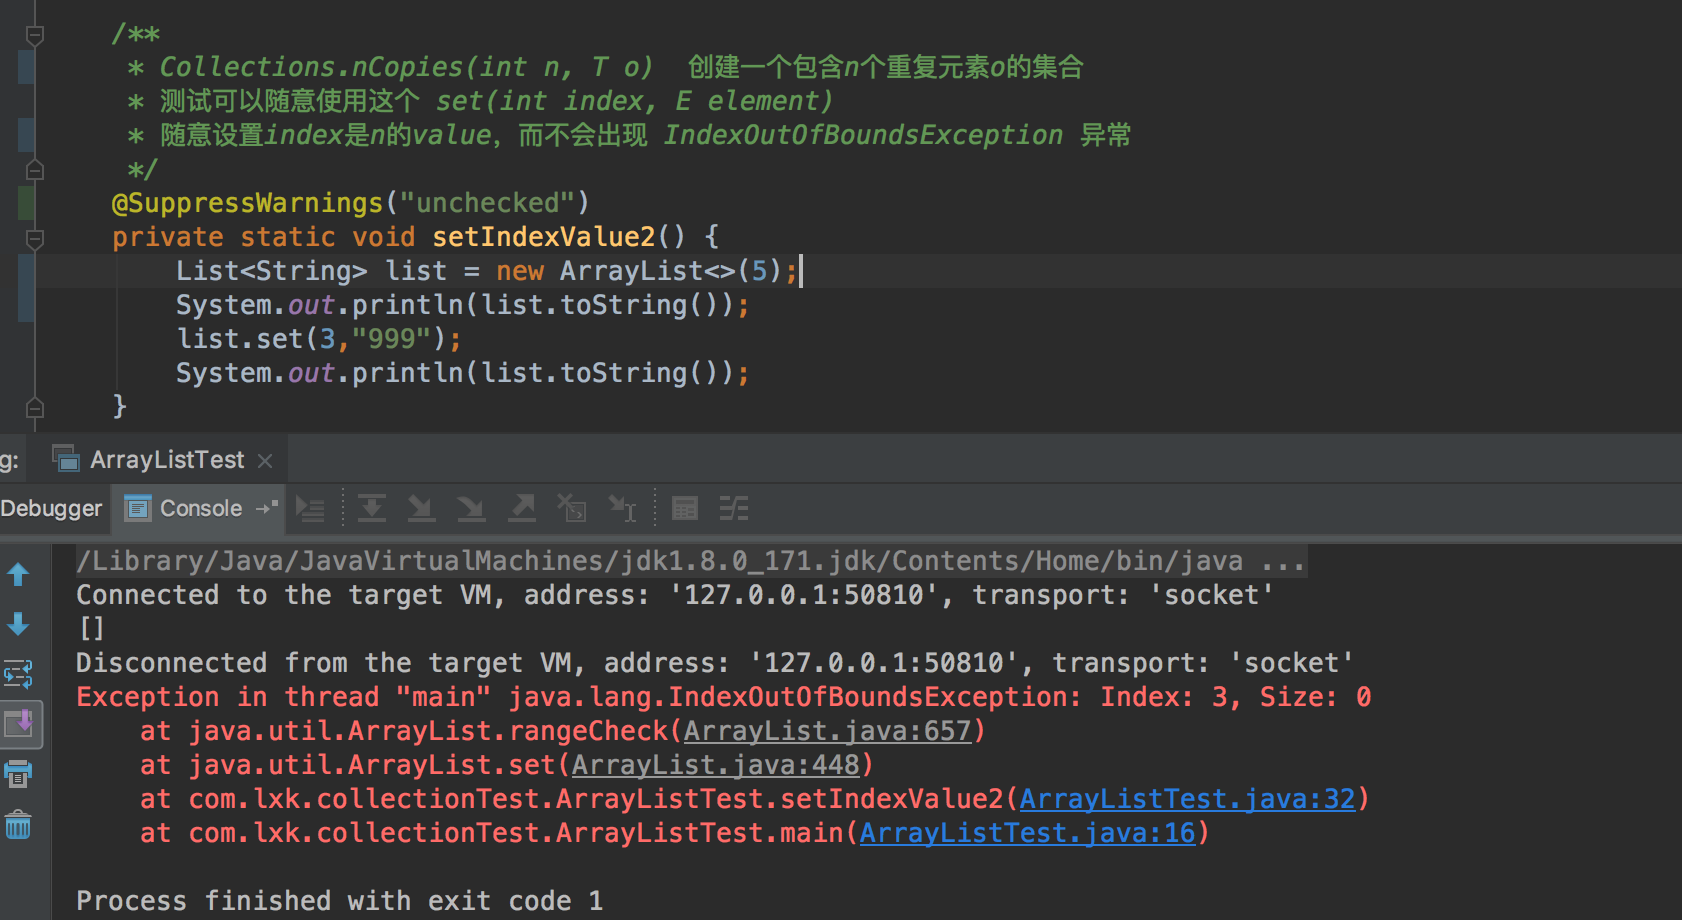Click the Up the Stack Trace arrow
The height and width of the screenshot is (920, 1682).
point(18,575)
